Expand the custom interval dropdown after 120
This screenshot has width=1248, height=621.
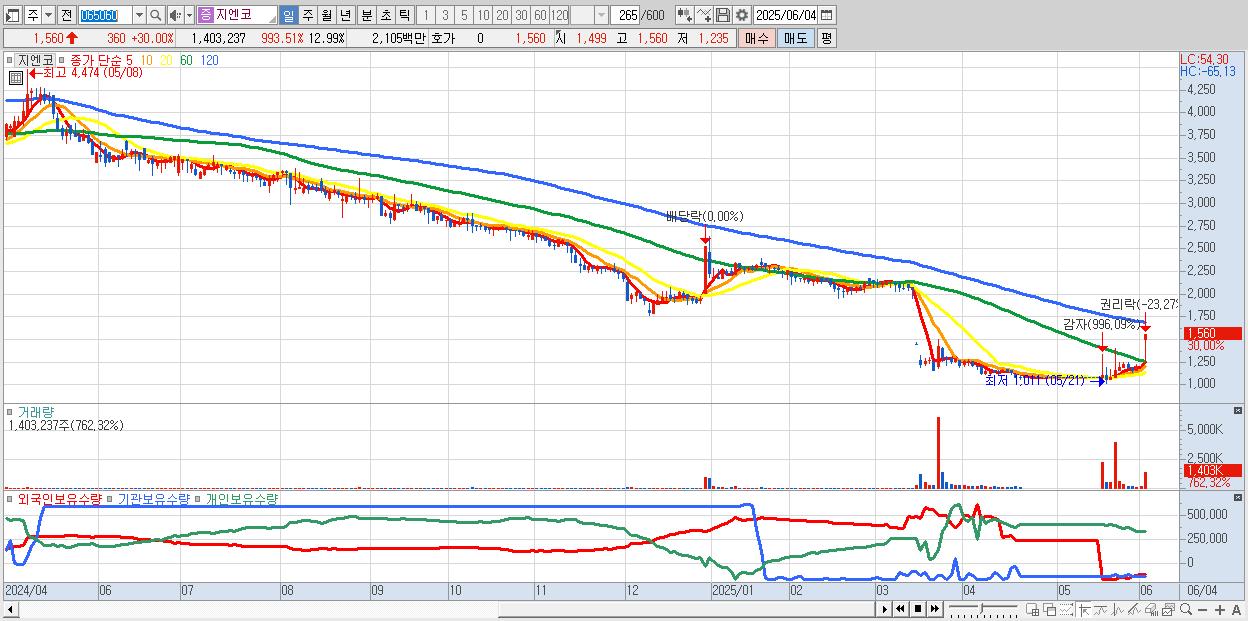point(601,15)
